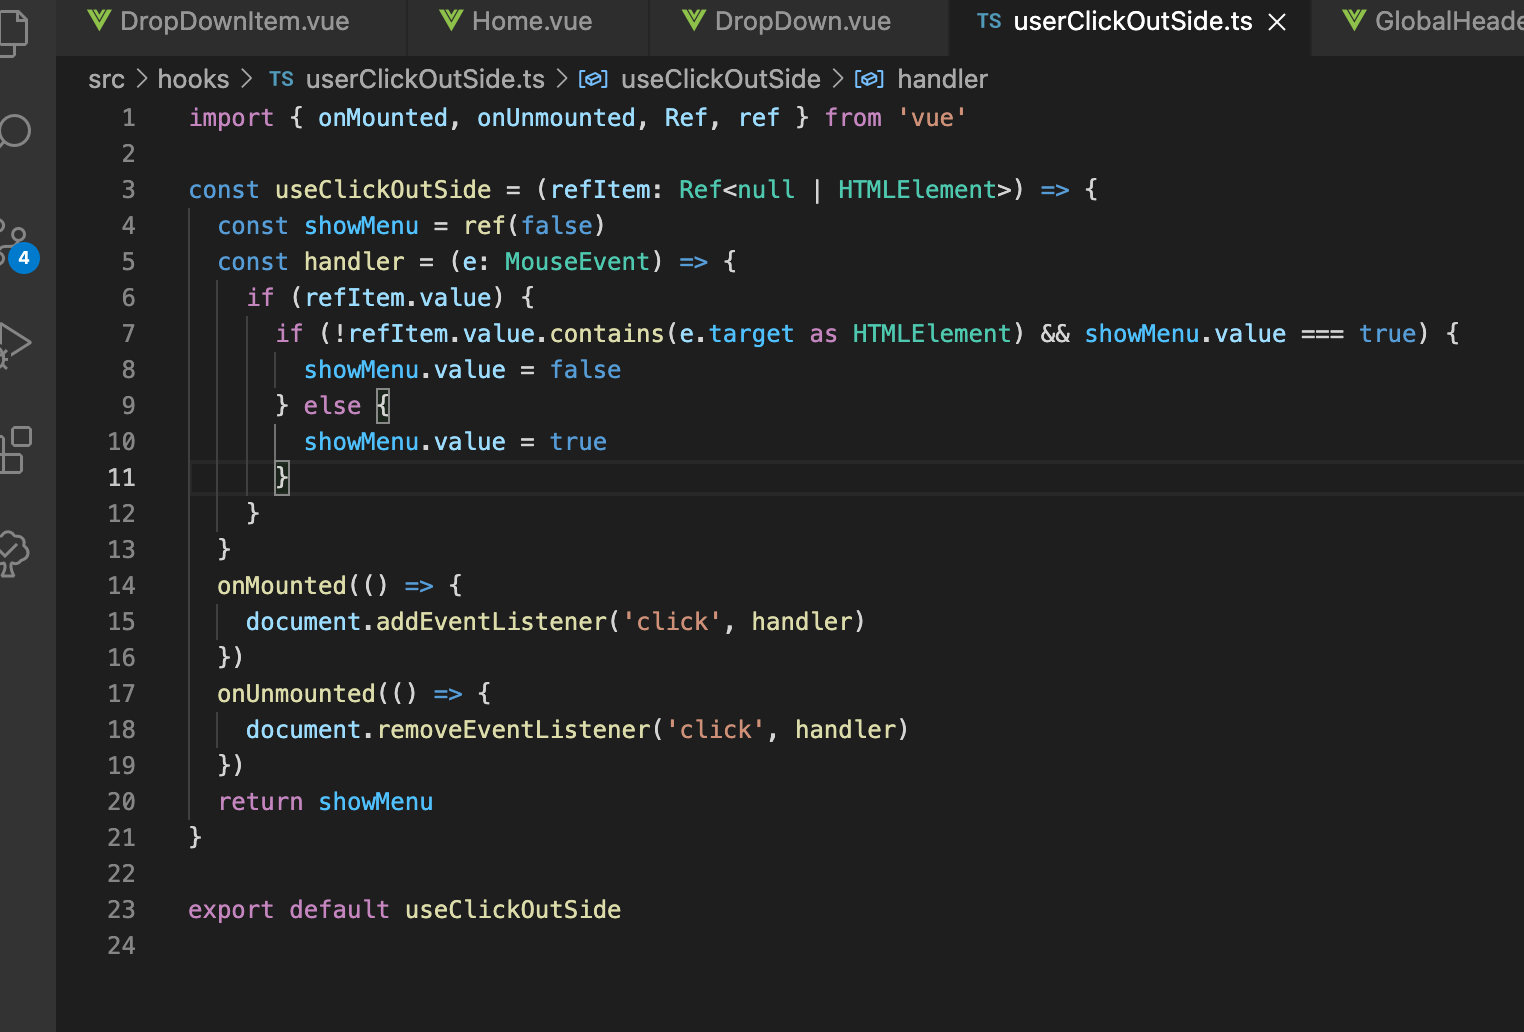Image resolution: width=1524 pixels, height=1032 pixels.
Task: Click the handler breadcrumb symbol
Action: click(x=942, y=79)
